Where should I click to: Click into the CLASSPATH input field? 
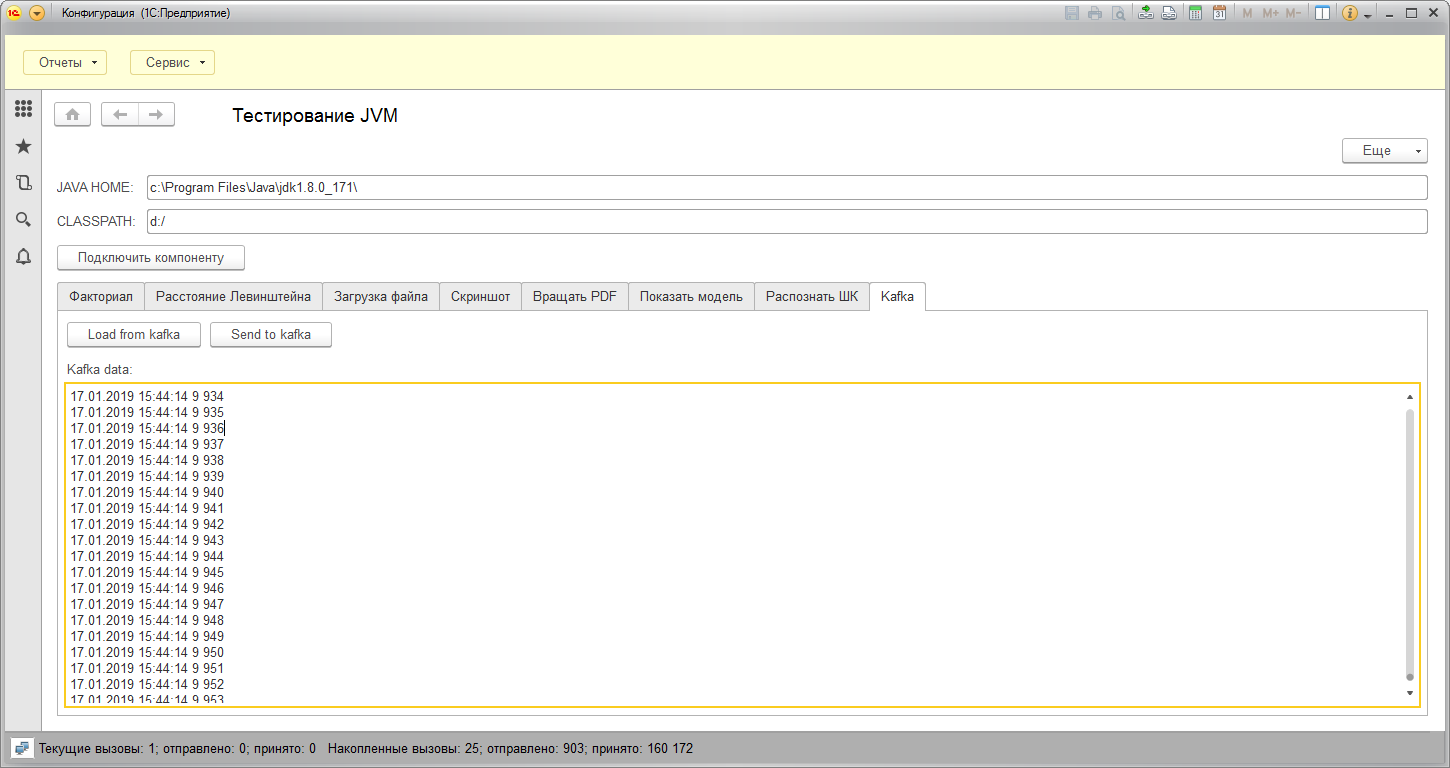[787, 221]
